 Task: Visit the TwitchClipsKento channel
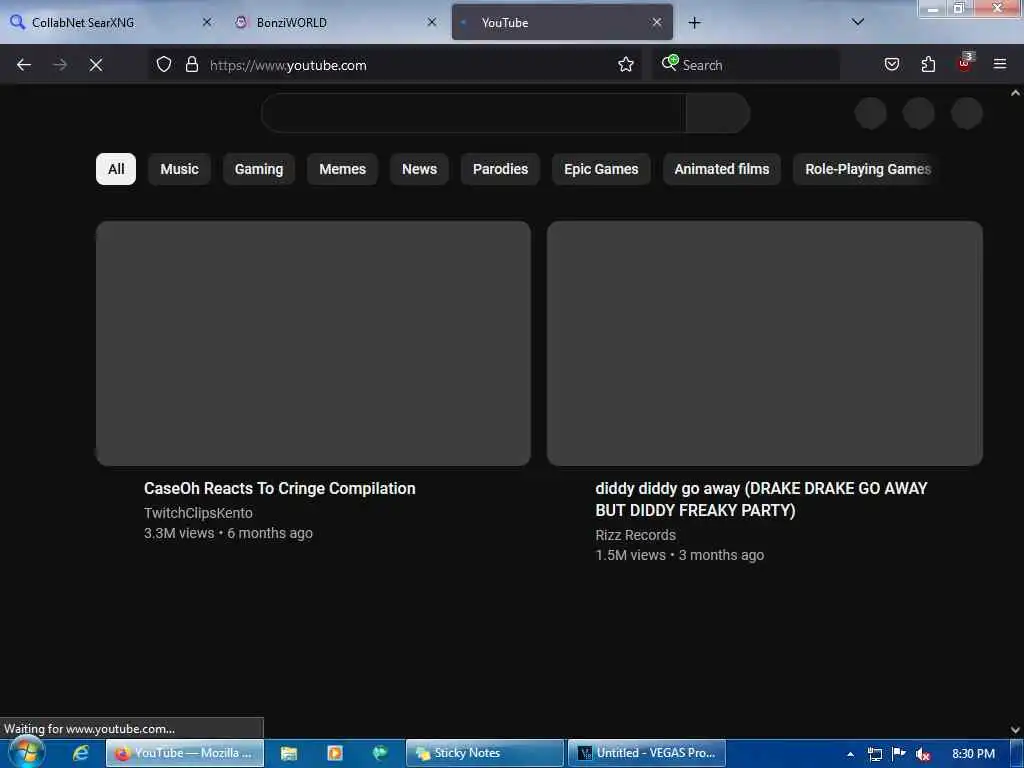point(198,513)
